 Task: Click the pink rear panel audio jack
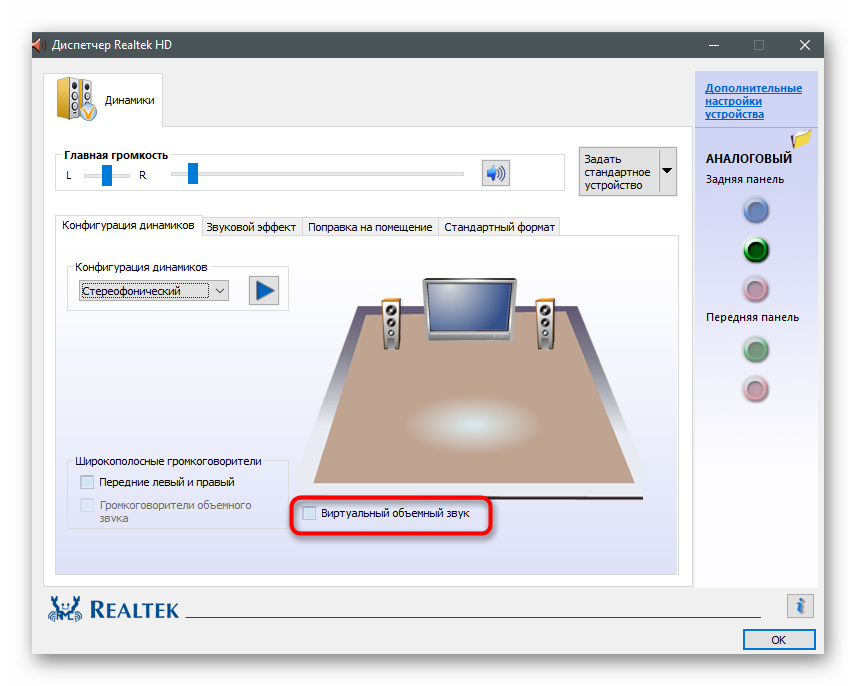click(756, 289)
